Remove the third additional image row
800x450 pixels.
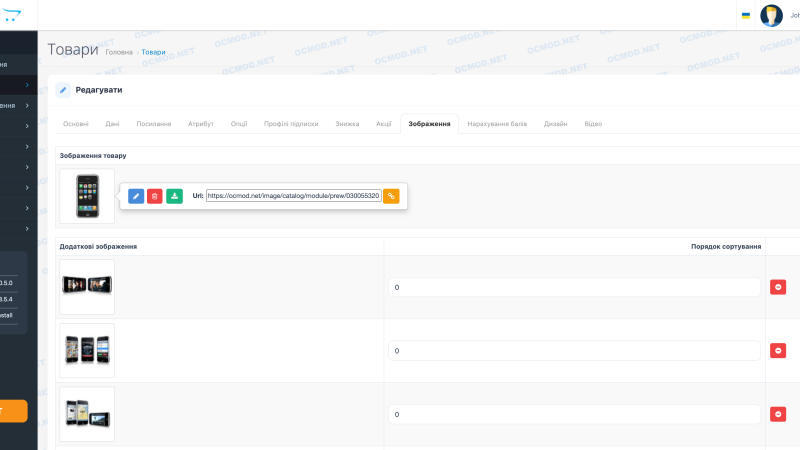pos(778,414)
